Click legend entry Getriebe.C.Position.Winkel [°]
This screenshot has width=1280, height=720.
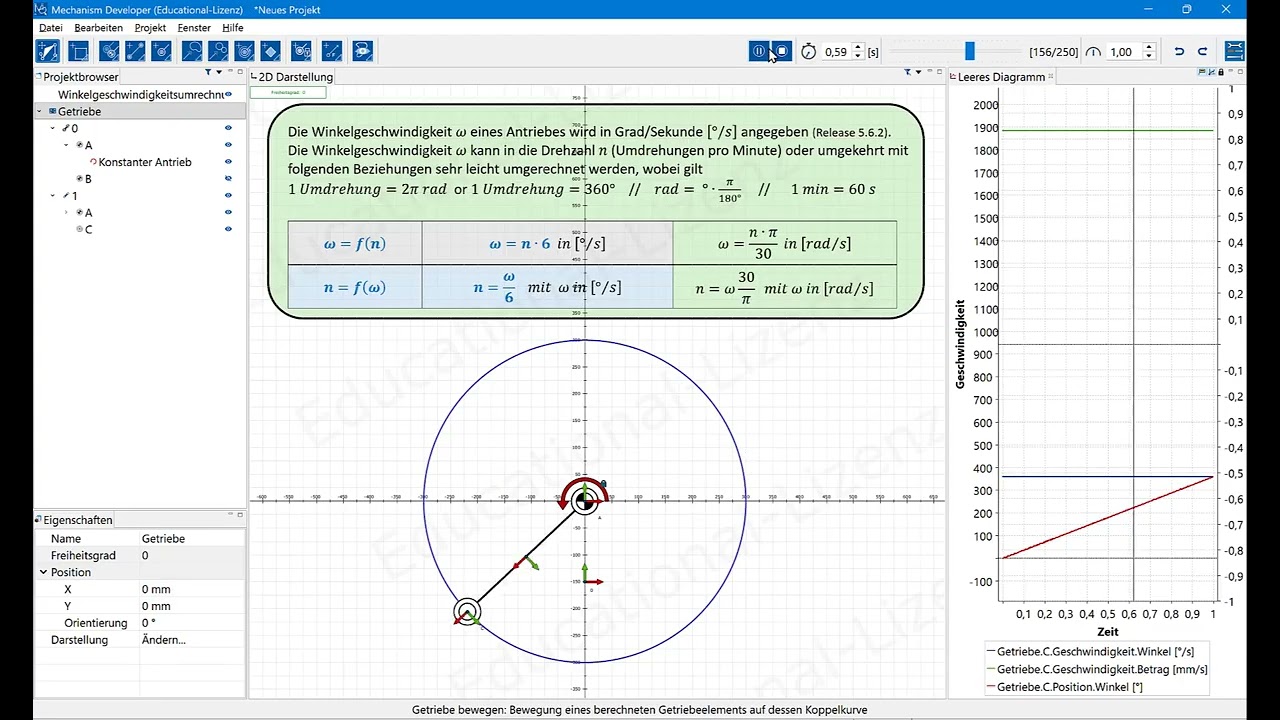pos(1070,687)
